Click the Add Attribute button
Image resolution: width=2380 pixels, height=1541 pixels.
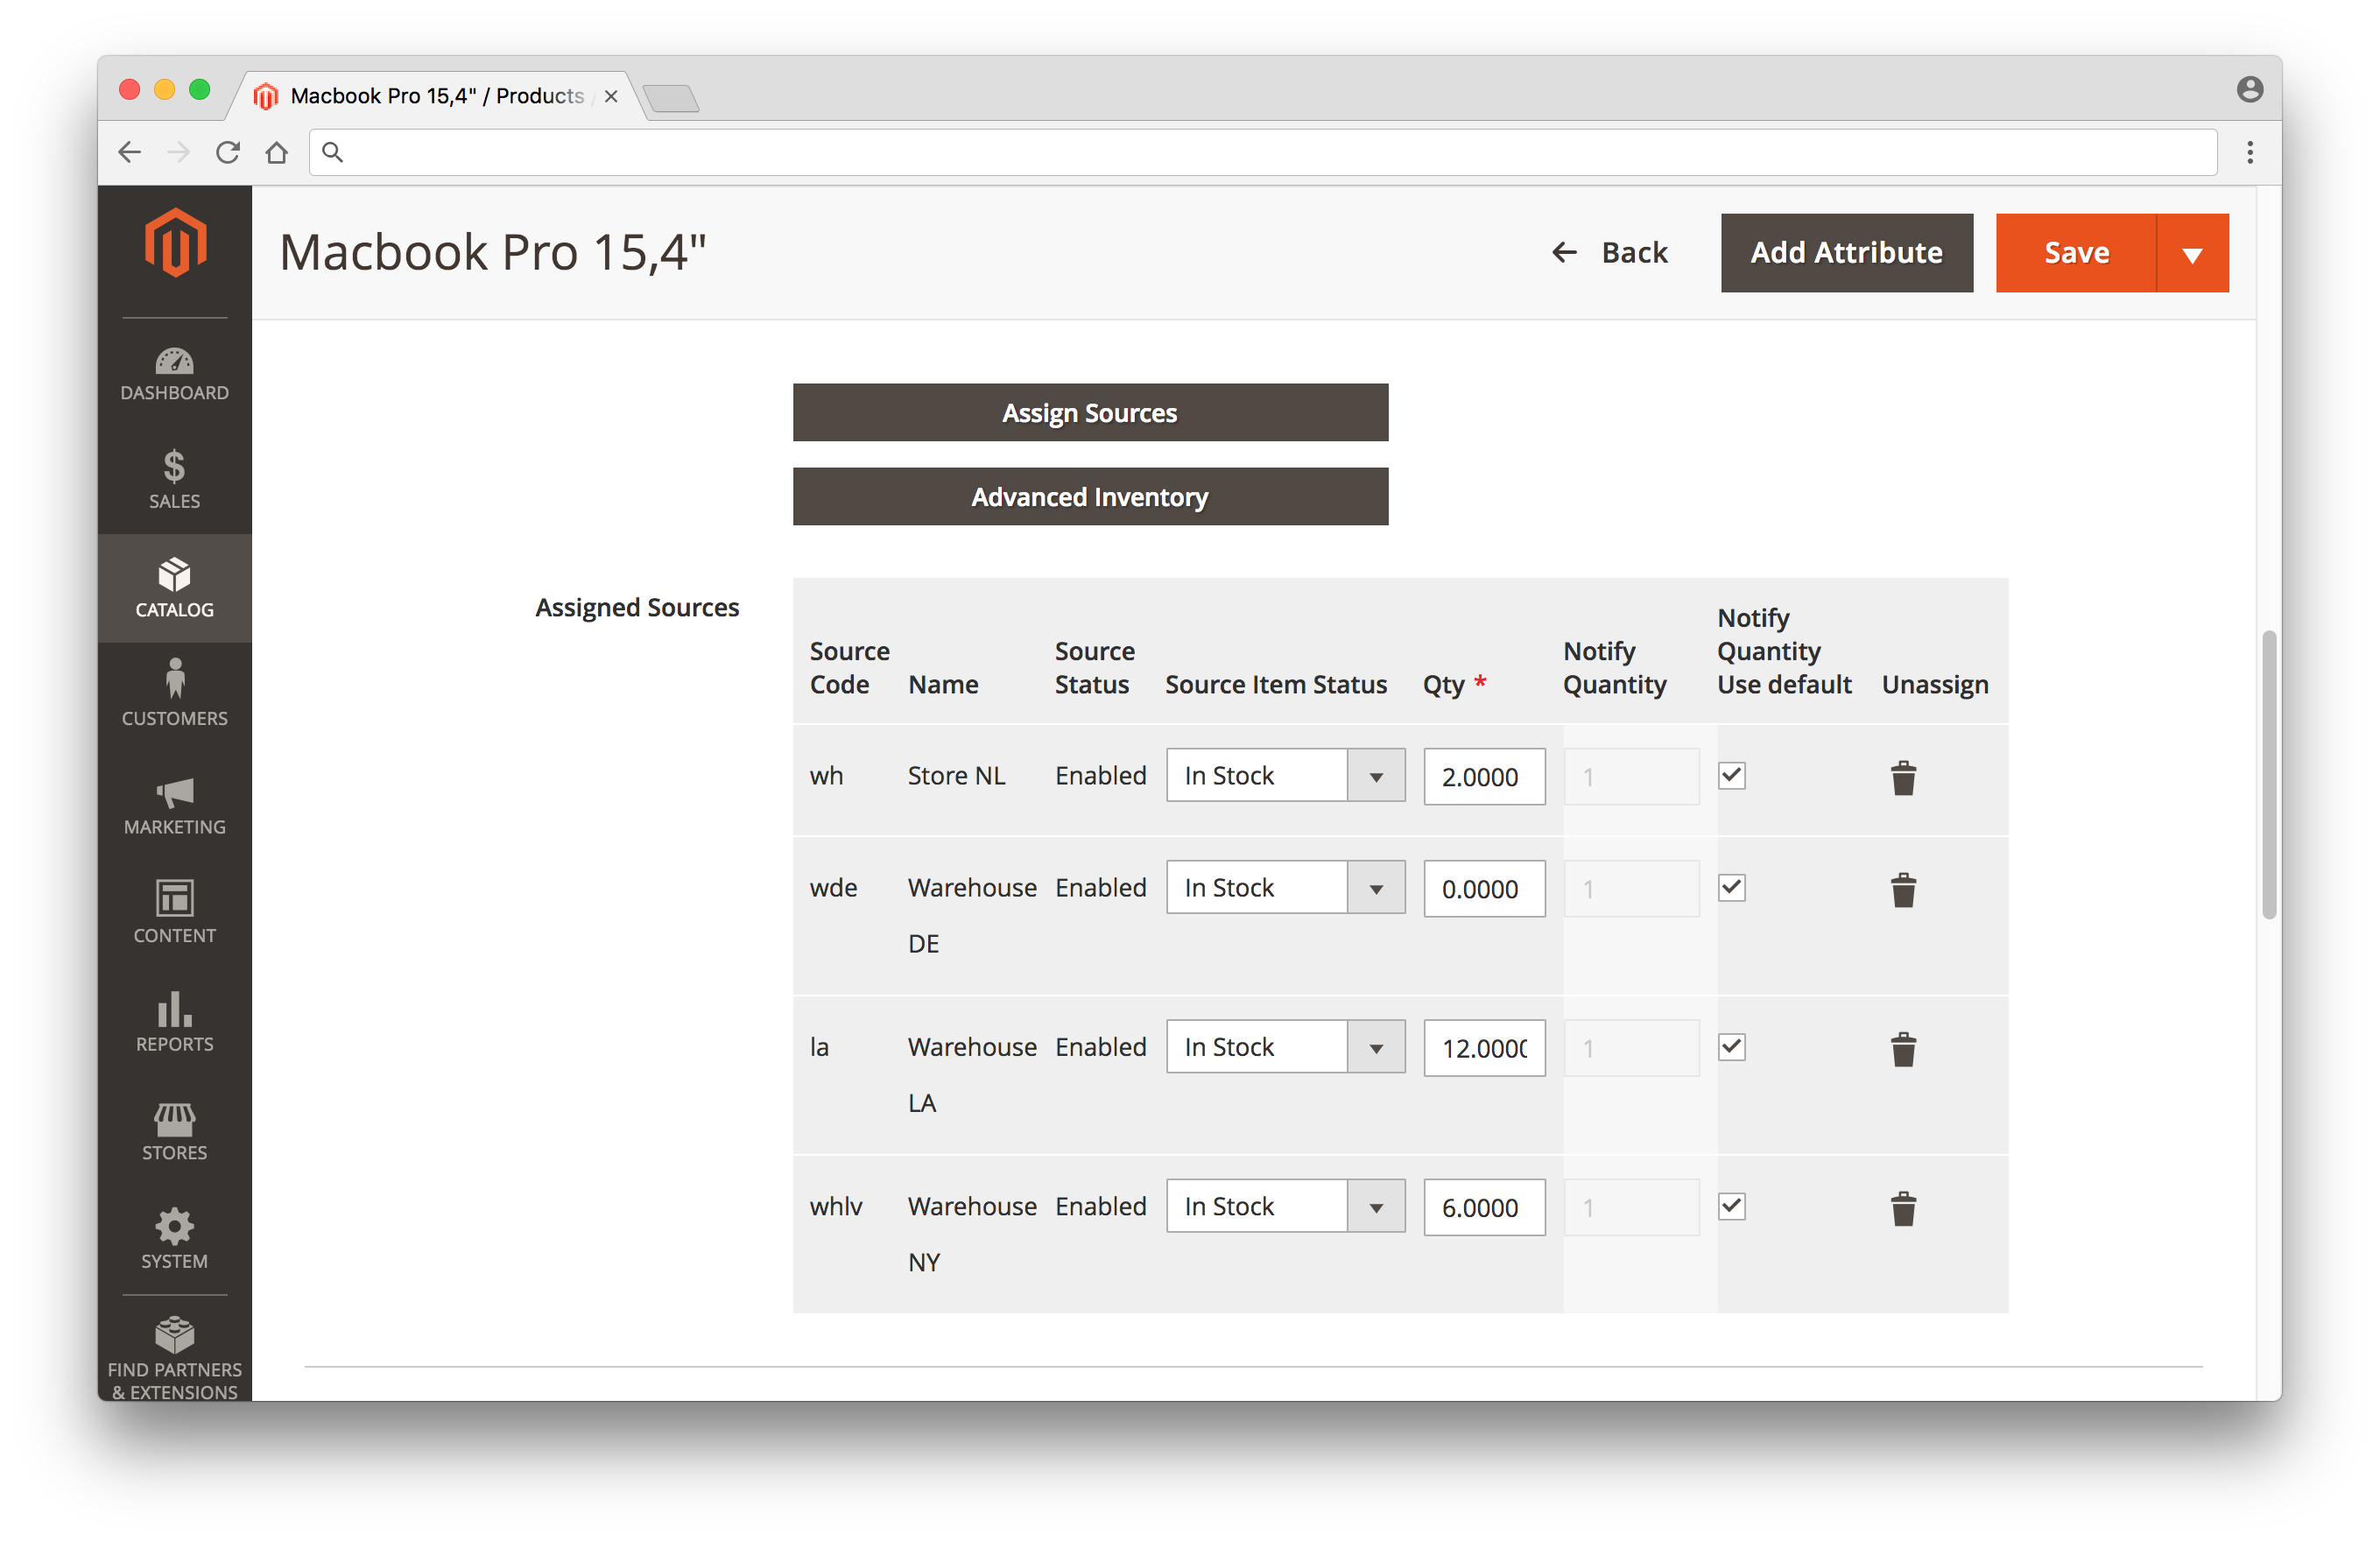point(1846,253)
